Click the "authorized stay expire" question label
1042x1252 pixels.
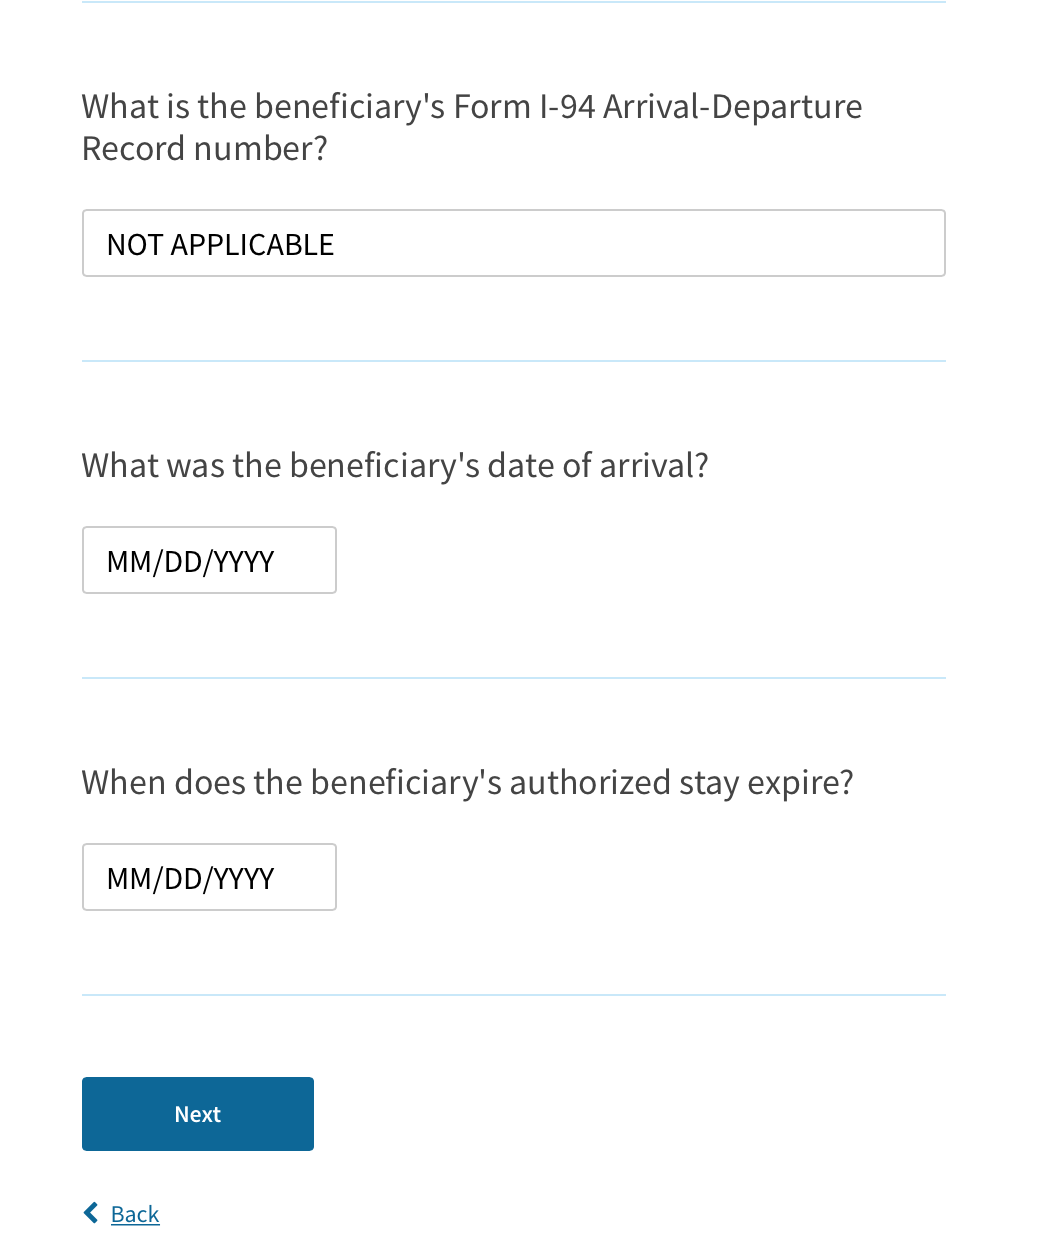[468, 783]
